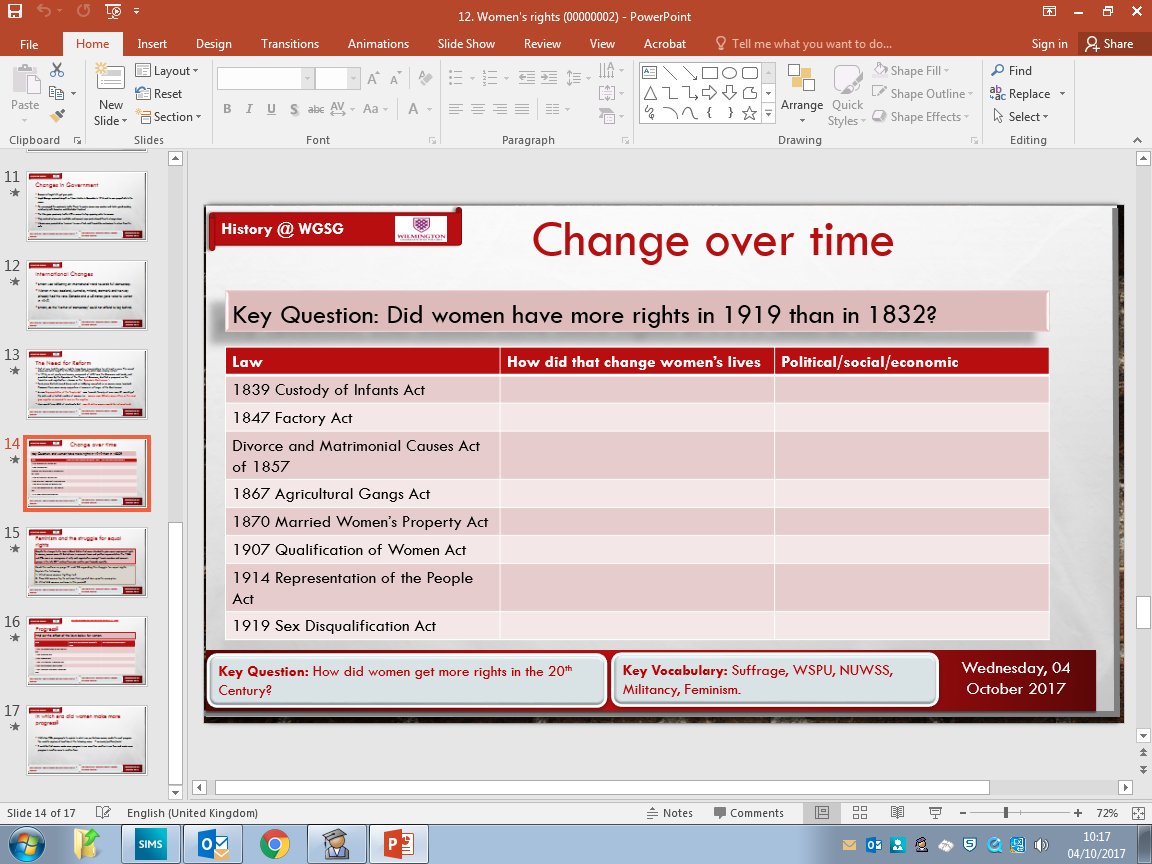This screenshot has height=864, width=1152.
Task: Open the font size dropdown arrow
Action: coord(353,78)
